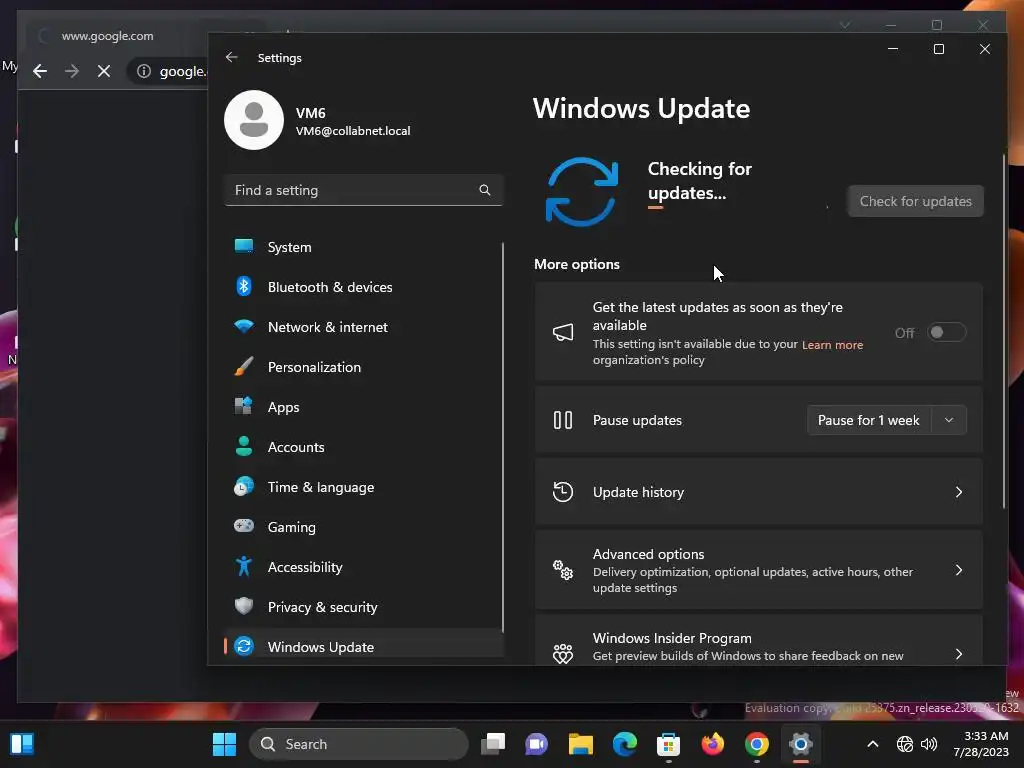1024x768 pixels.
Task: Click the taskbar Search box
Action: [359, 744]
